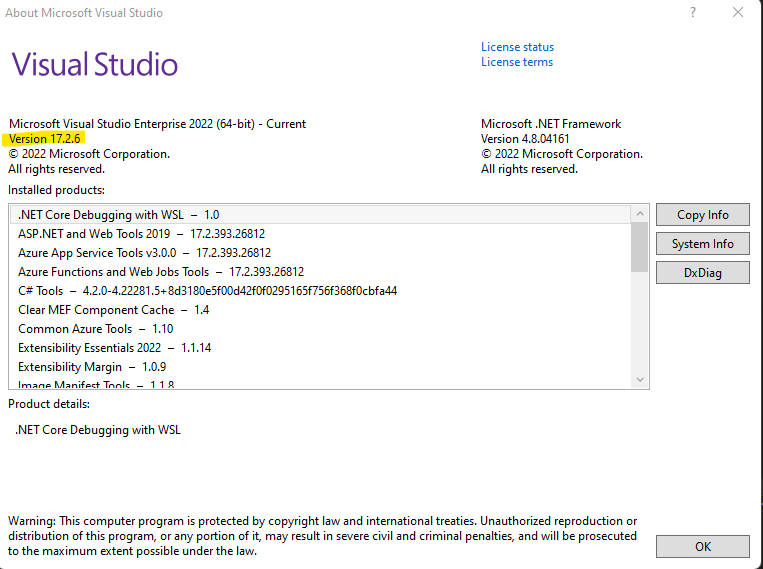Select Extensibility Margin row
Screen dimensions: 763x569
click(320, 367)
